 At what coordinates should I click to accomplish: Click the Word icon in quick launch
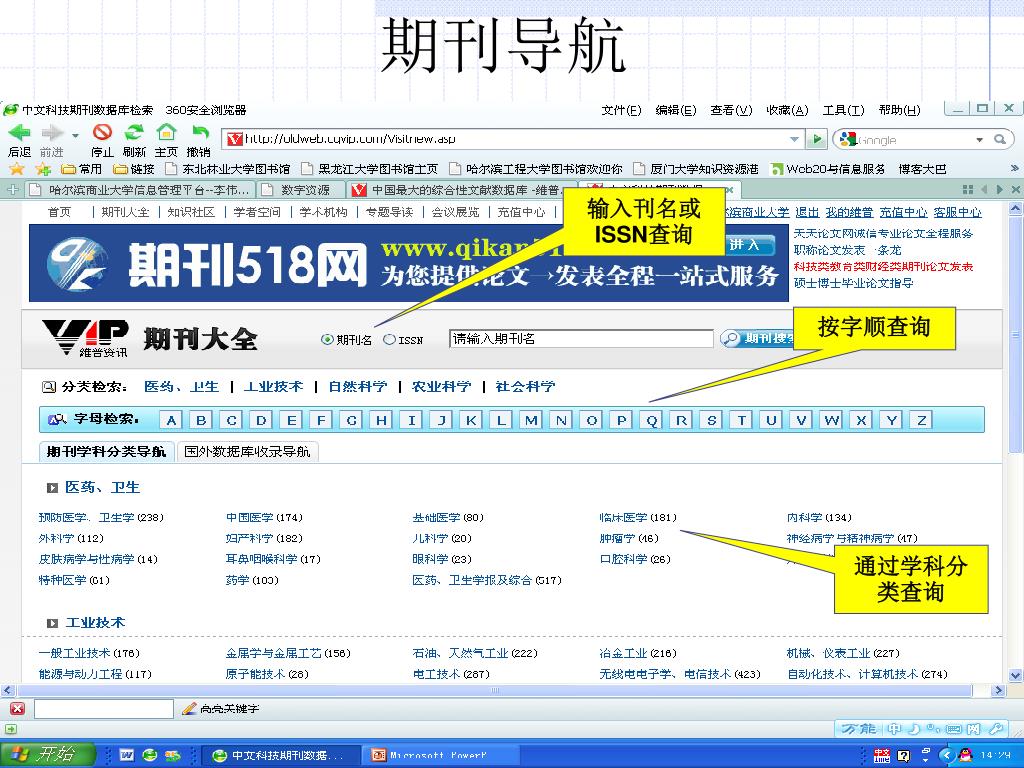(127, 755)
